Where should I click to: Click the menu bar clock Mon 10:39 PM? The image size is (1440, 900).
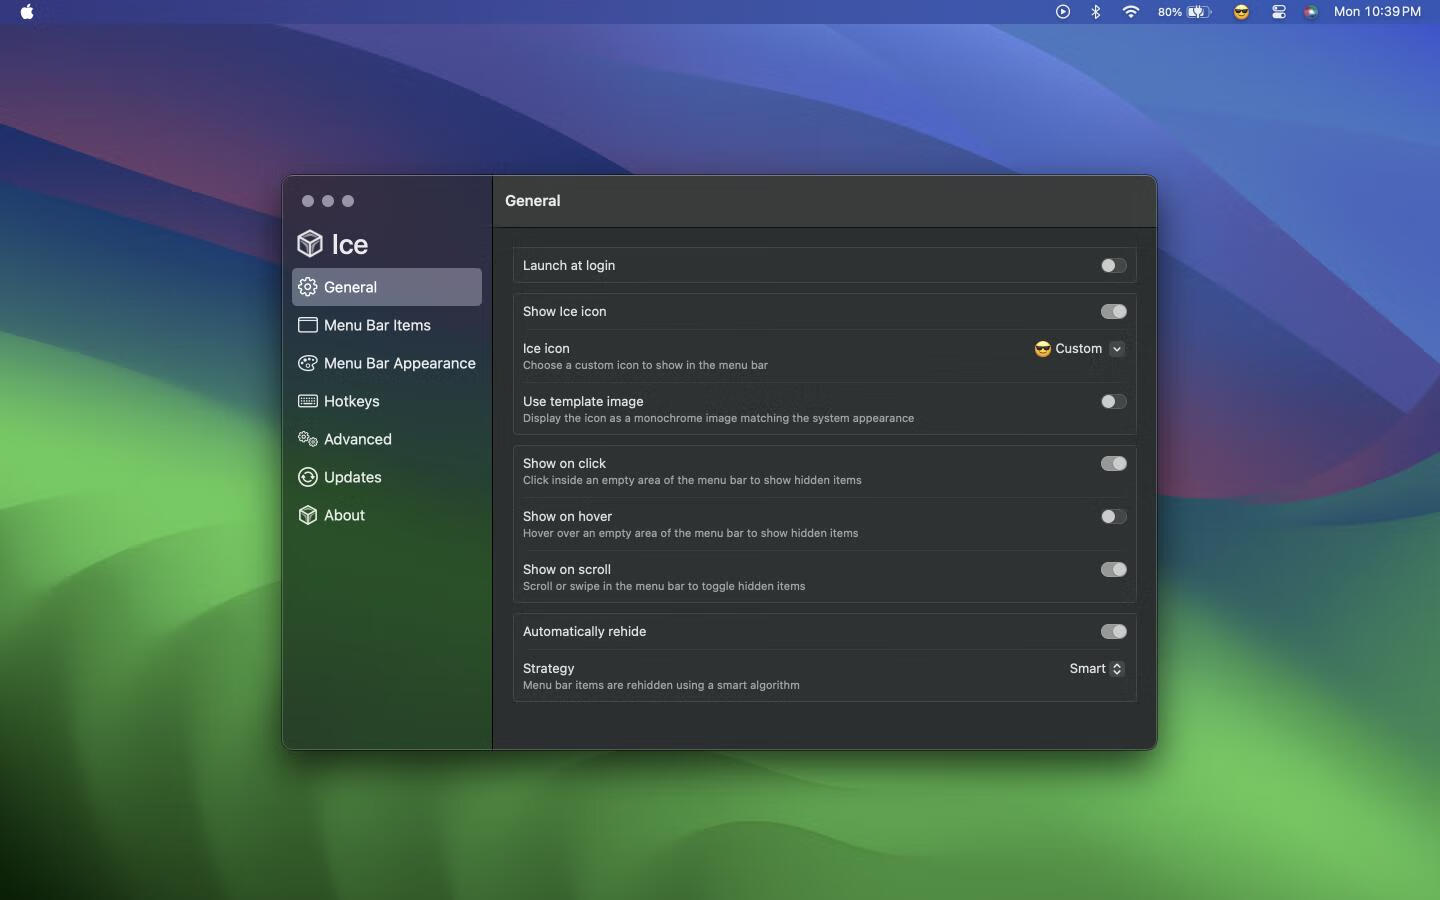point(1377,12)
